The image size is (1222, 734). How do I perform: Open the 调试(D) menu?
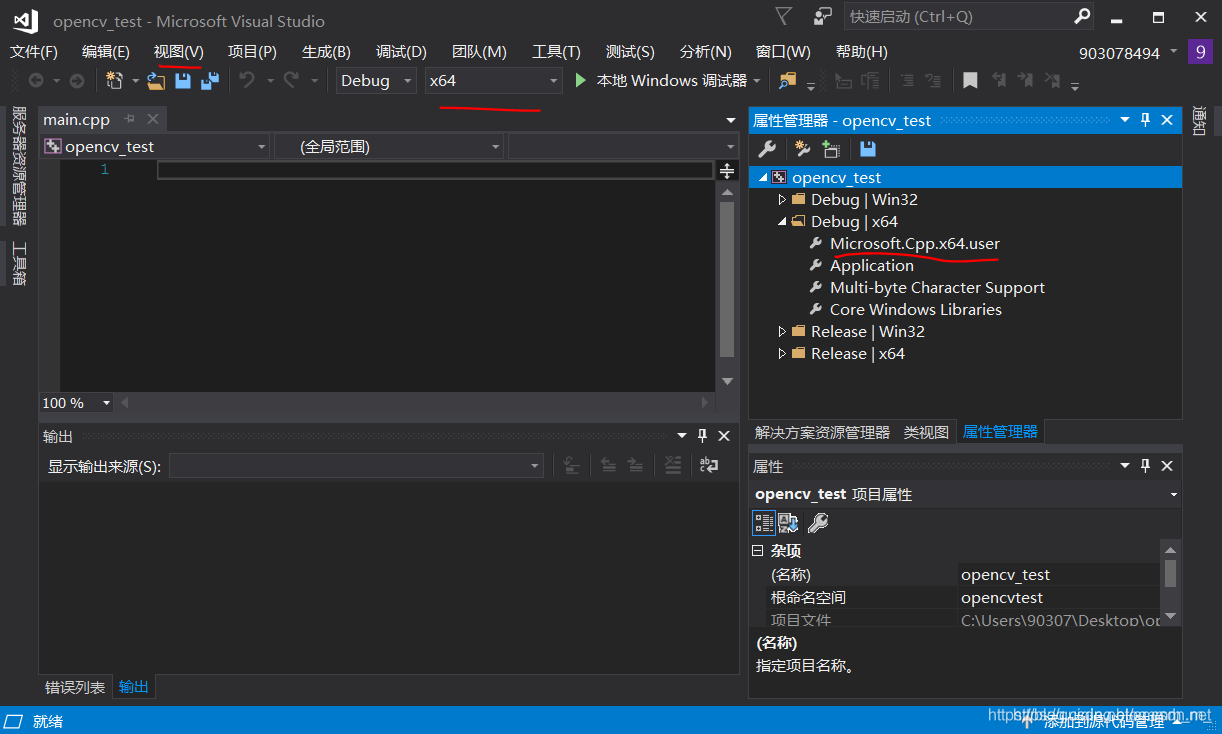coord(401,52)
